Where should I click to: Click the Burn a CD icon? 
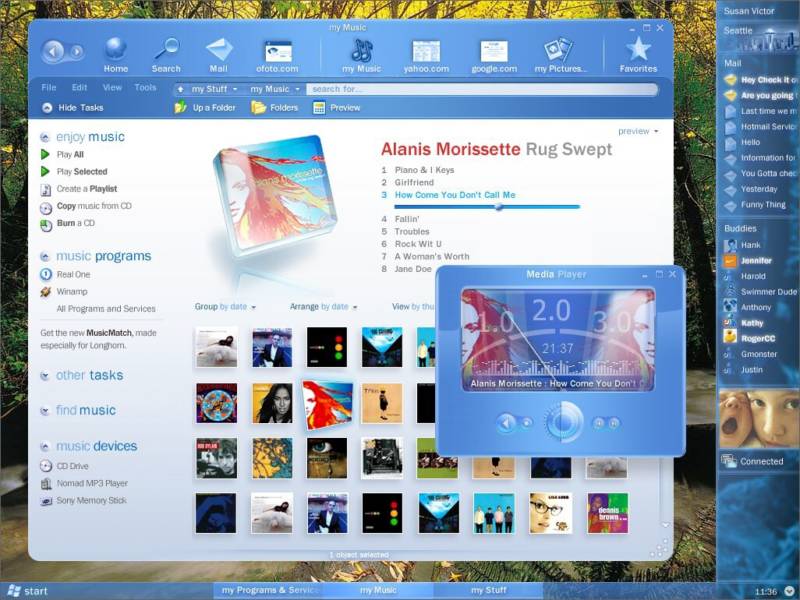click(46, 225)
